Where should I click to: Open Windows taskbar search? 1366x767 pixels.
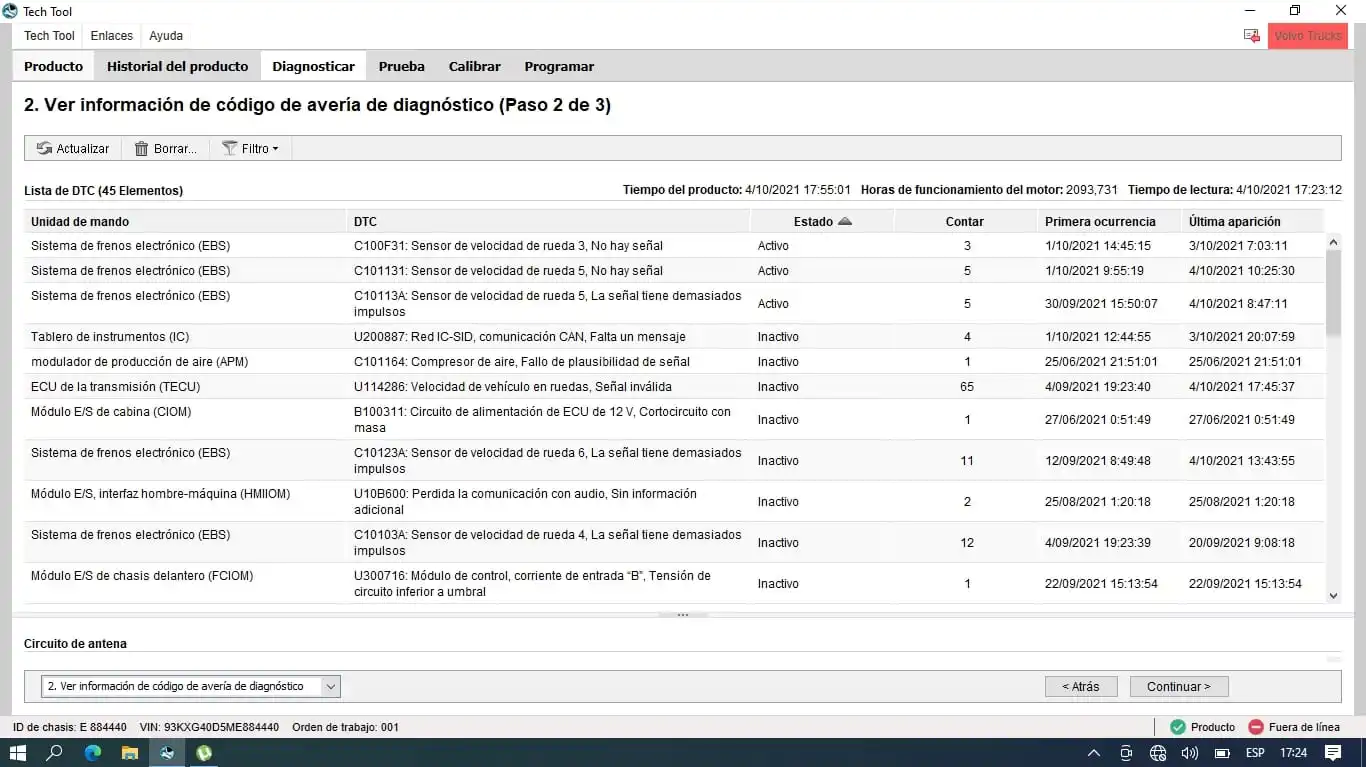pyautogui.click(x=55, y=752)
